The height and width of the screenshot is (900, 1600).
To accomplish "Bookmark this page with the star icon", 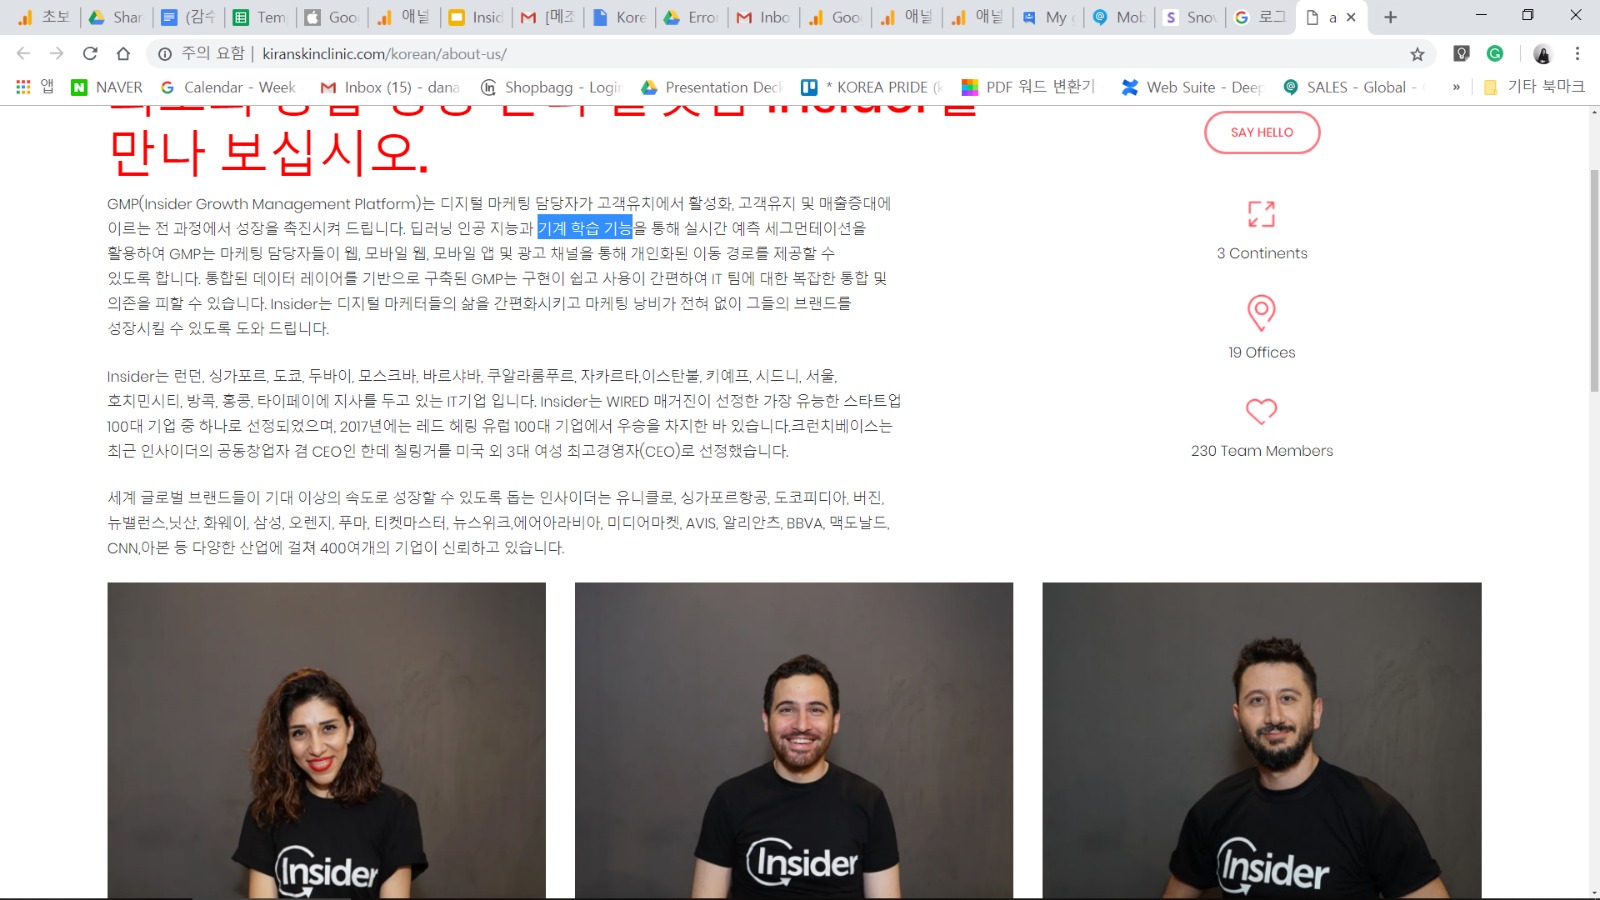I will (1417, 54).
